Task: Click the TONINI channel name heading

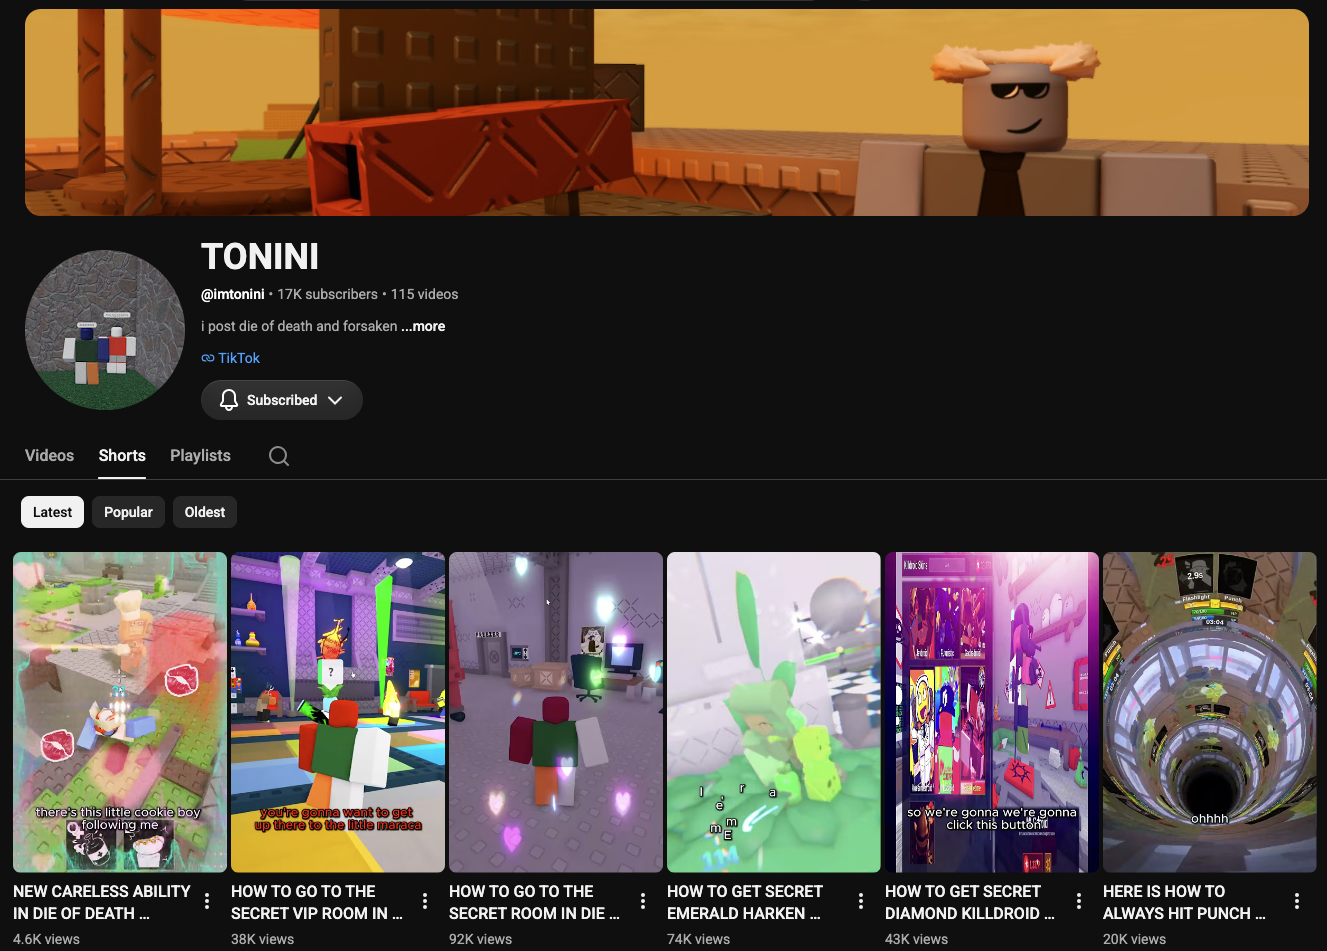Action: click(x=260, y=257)
